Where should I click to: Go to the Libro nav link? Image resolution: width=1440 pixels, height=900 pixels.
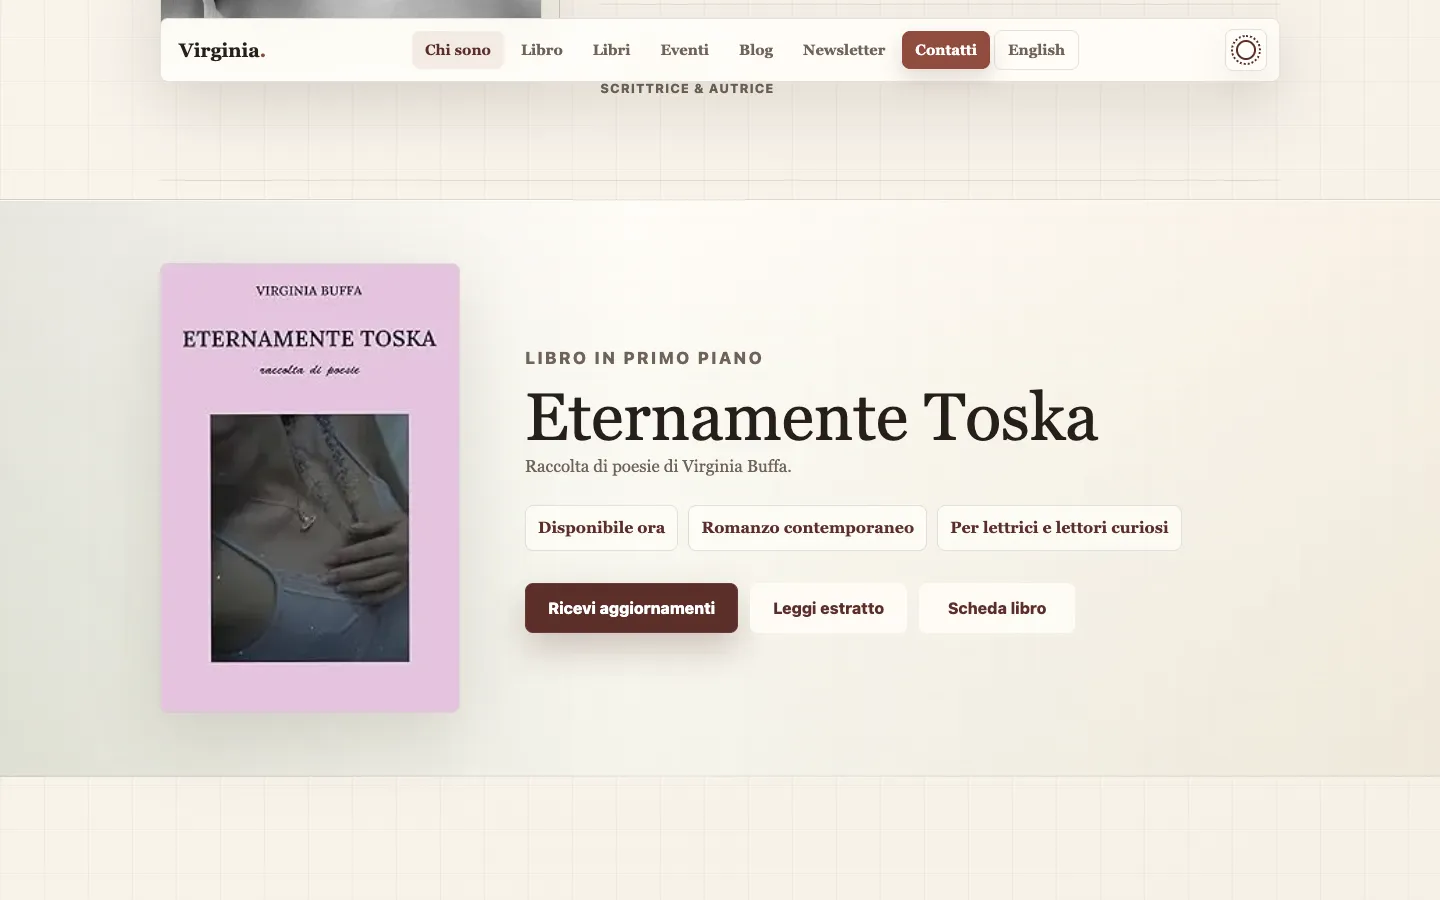click(x=542, y=50)
